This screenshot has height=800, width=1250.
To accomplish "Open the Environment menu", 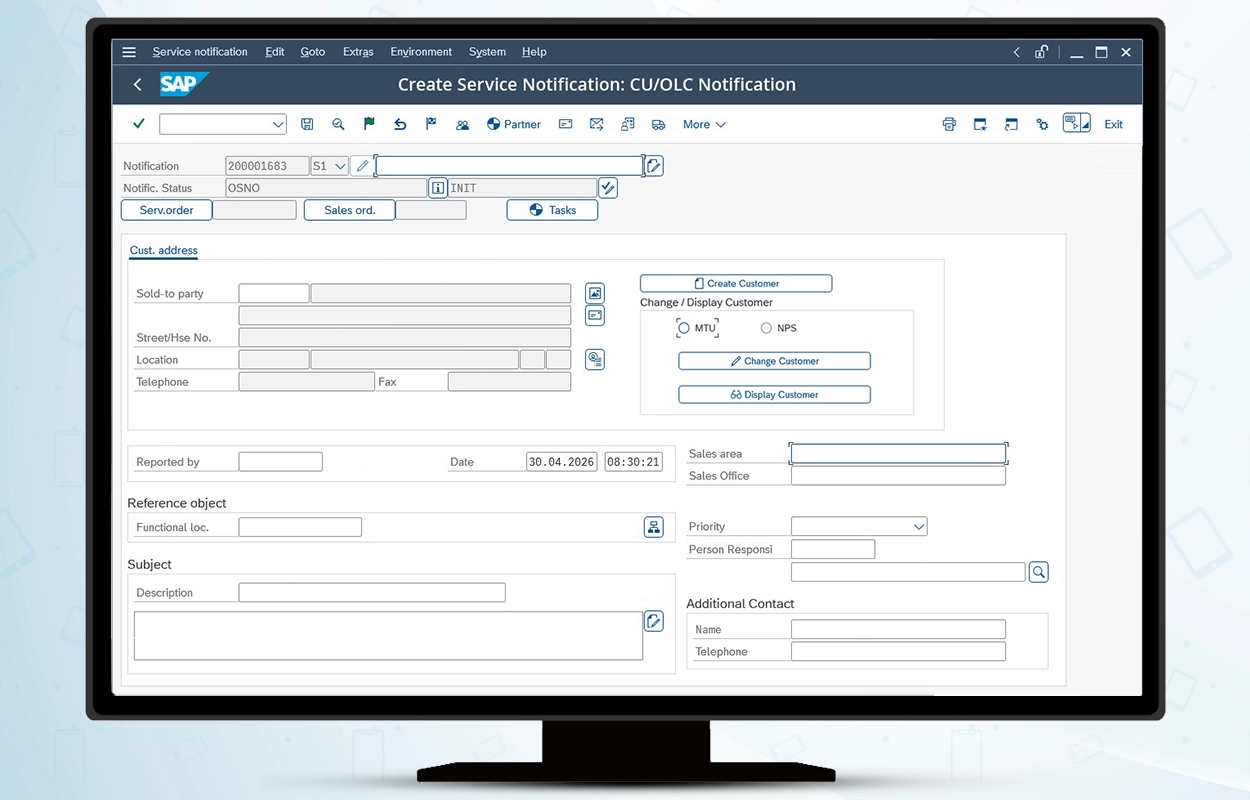I will (421, 52).
